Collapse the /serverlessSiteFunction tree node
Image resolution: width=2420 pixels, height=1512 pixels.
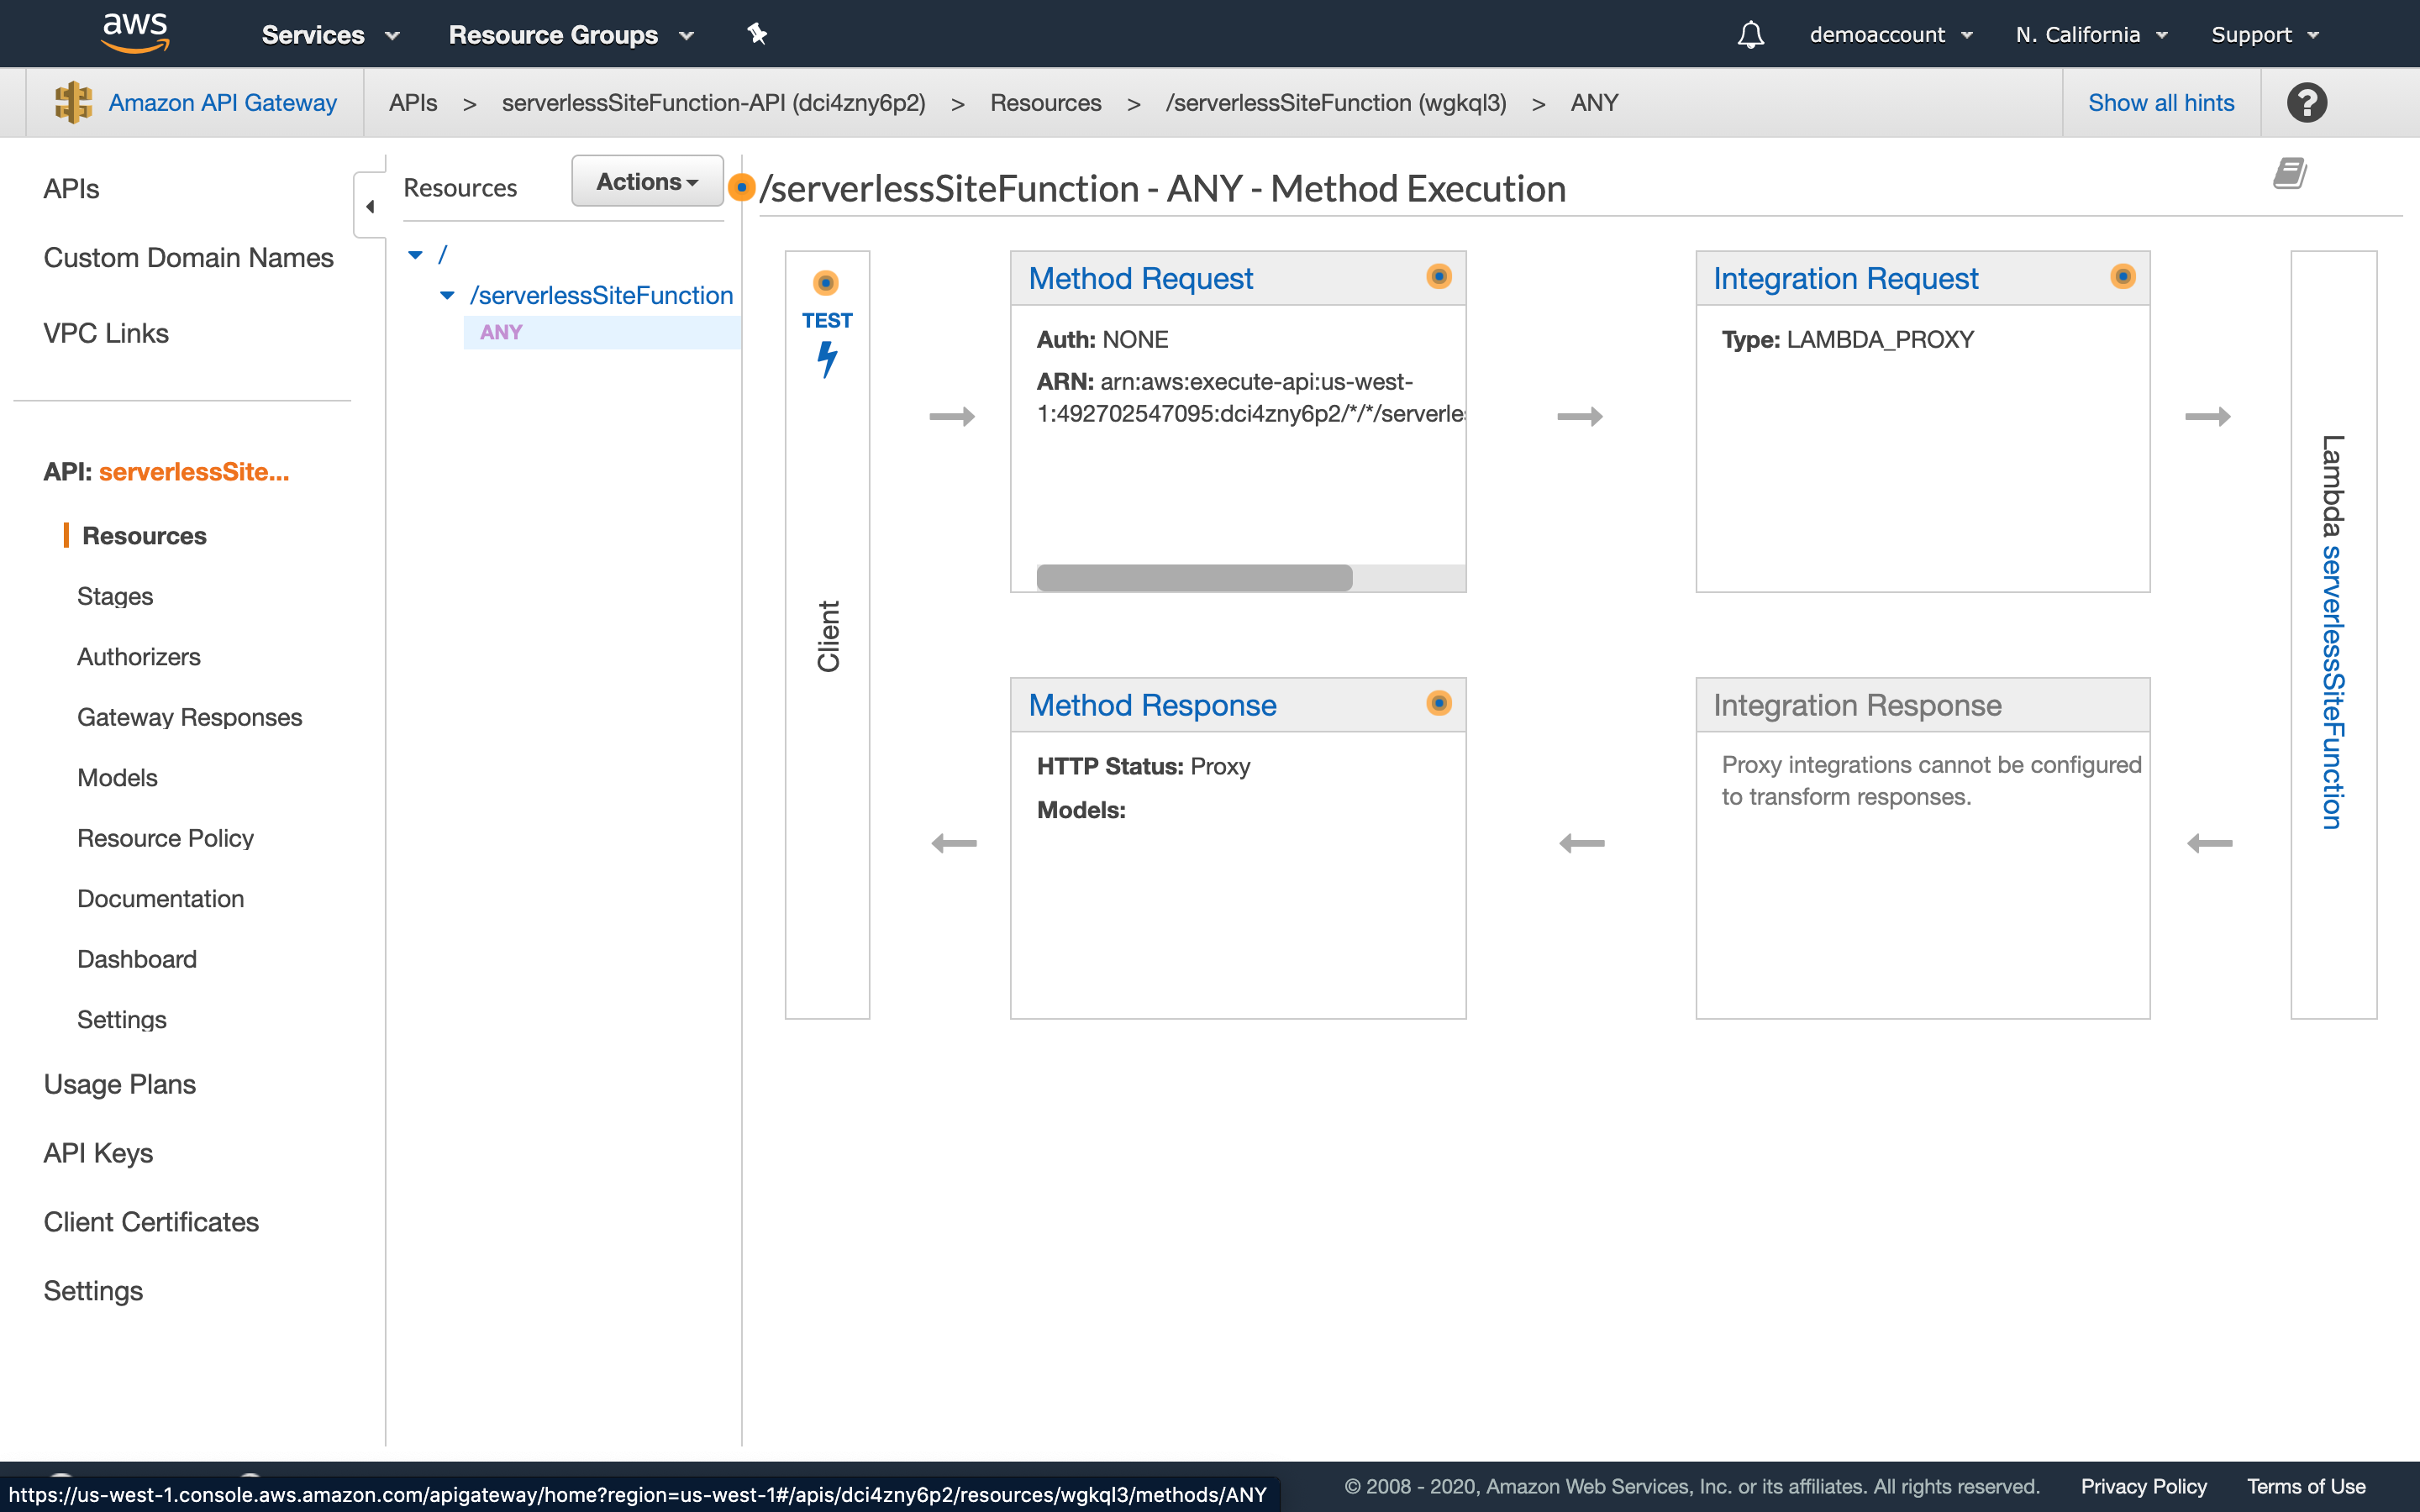447,295
